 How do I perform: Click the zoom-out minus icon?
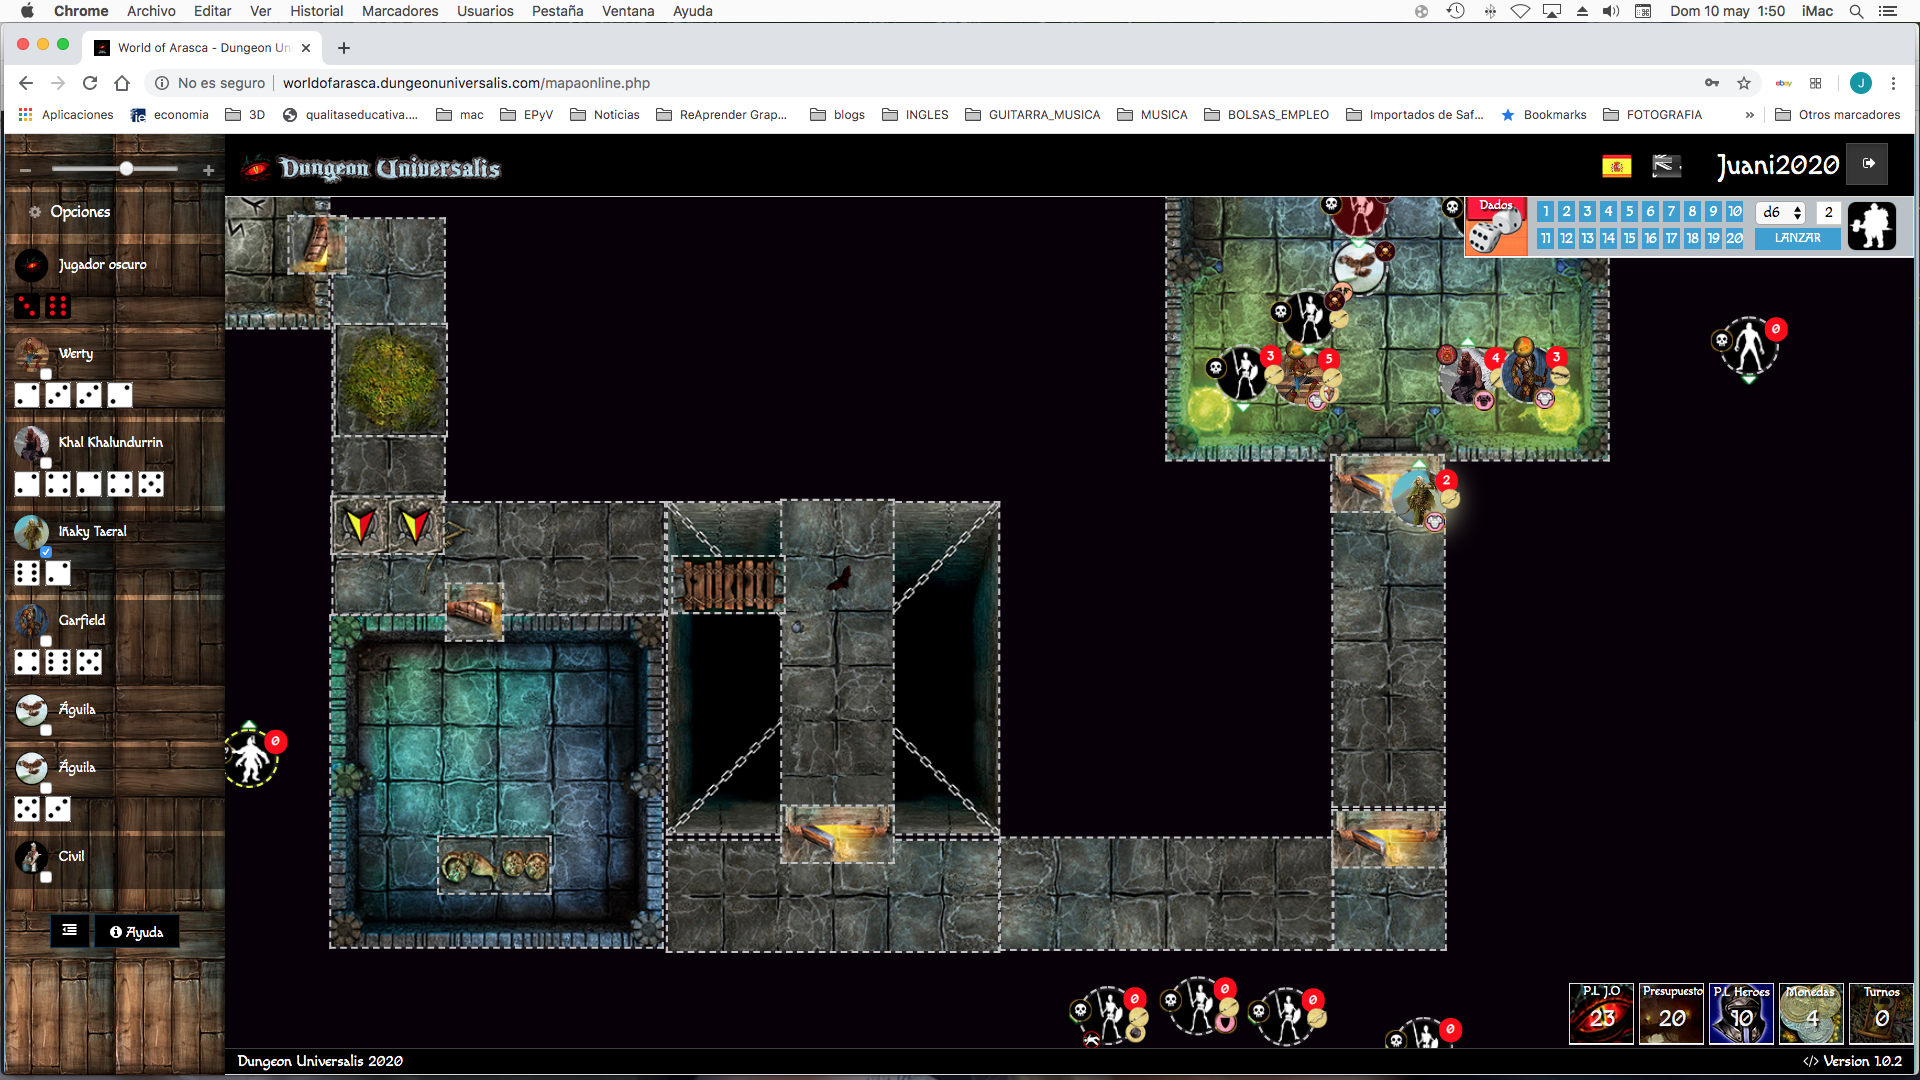click(x=25, y=170)
